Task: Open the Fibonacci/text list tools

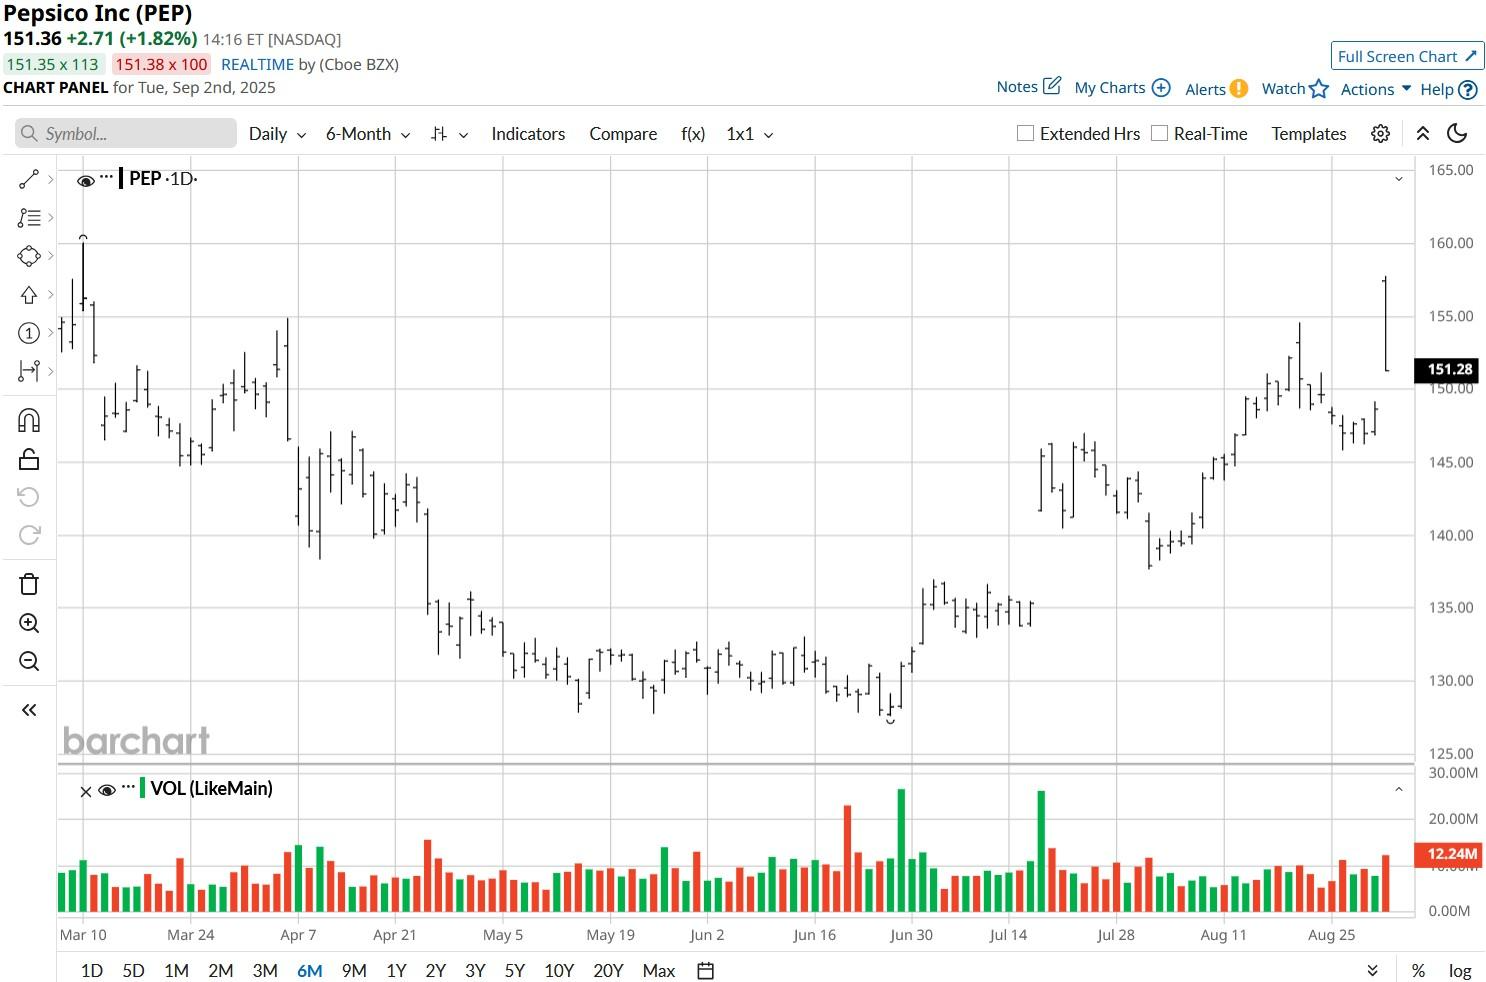Action: pos(29,217)
